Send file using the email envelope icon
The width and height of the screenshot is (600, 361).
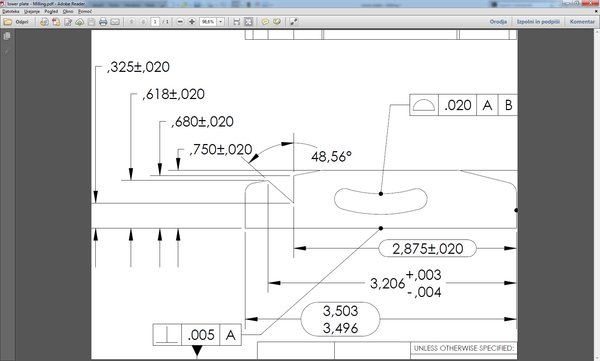(115, 22)
